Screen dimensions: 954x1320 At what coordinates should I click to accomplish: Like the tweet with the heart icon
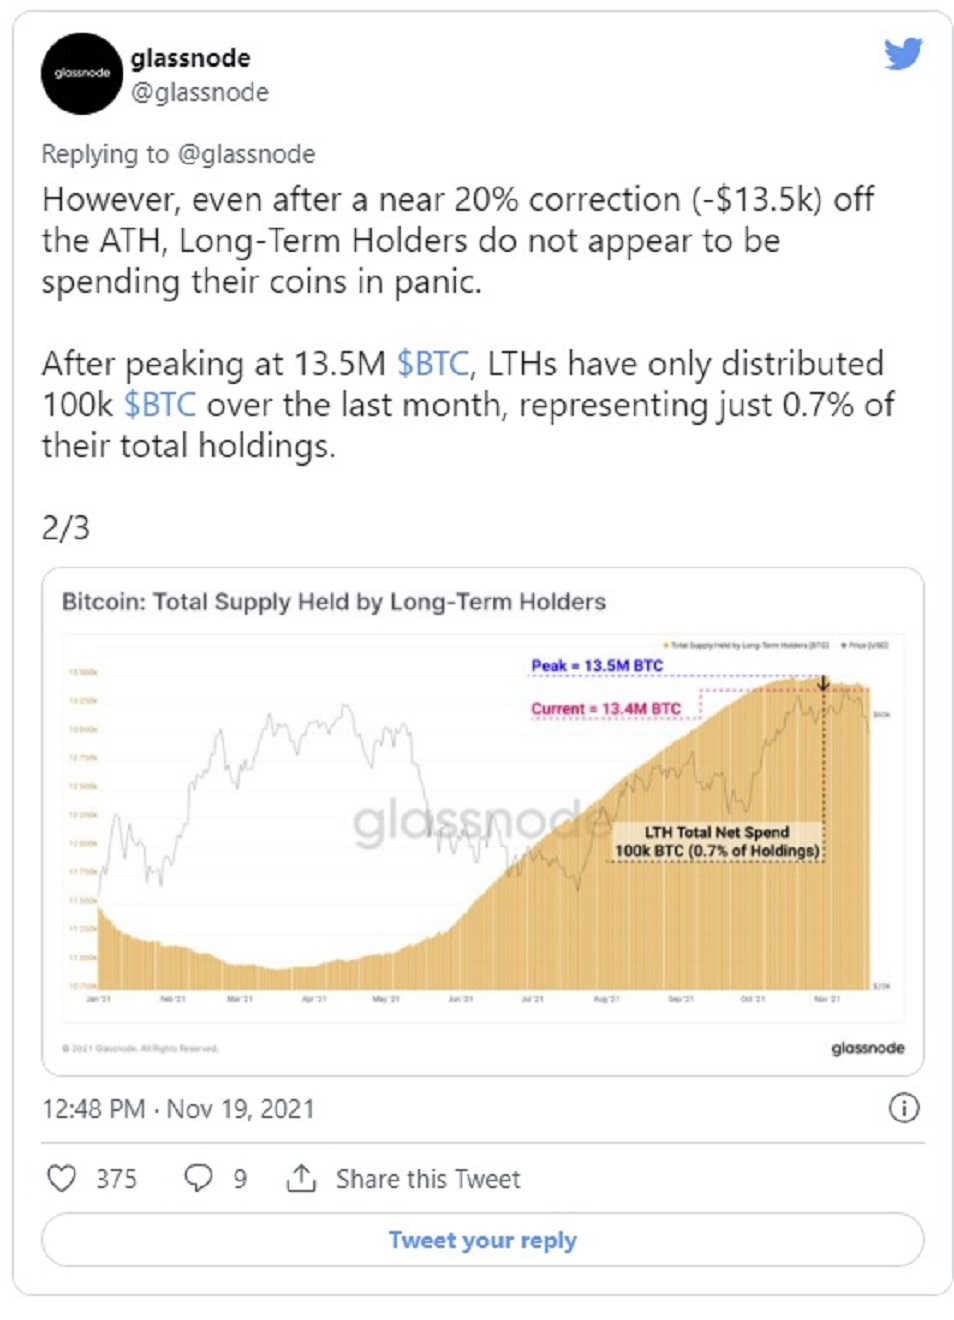[x=62, y=1178]
